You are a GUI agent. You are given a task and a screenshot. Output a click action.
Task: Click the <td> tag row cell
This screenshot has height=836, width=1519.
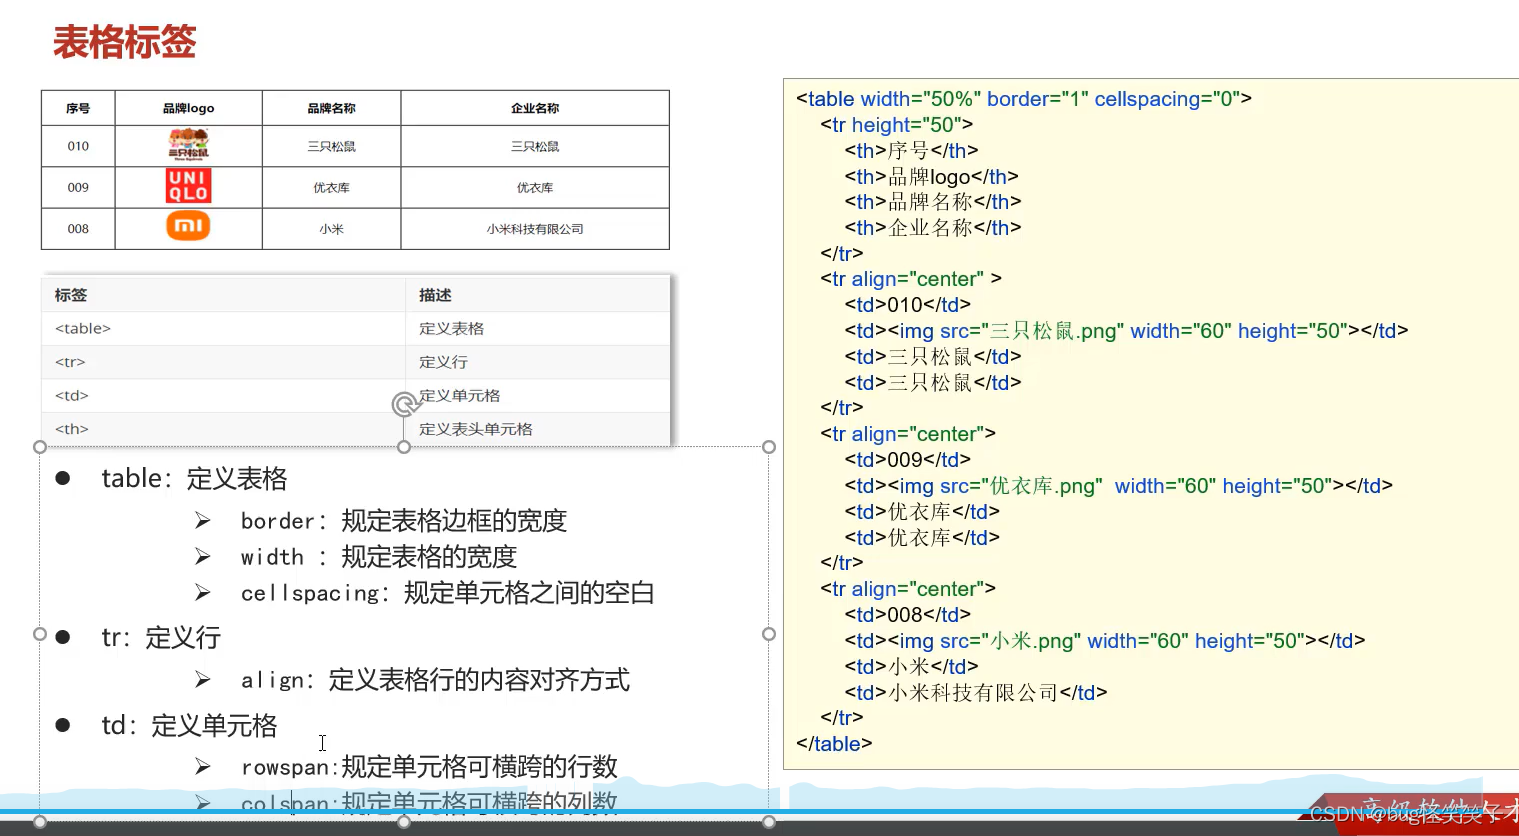pos(223,395)
